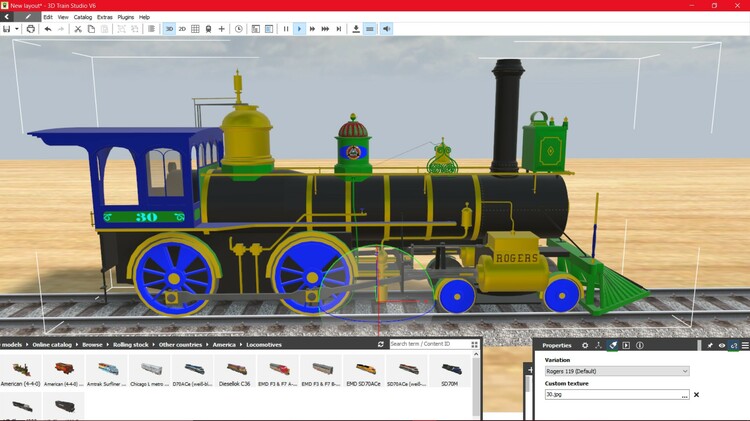Select the SD70M locomotive thumbnail
The height and width of the screenshot is (421, 750).
pyautogui.click(x=450, y=373)
